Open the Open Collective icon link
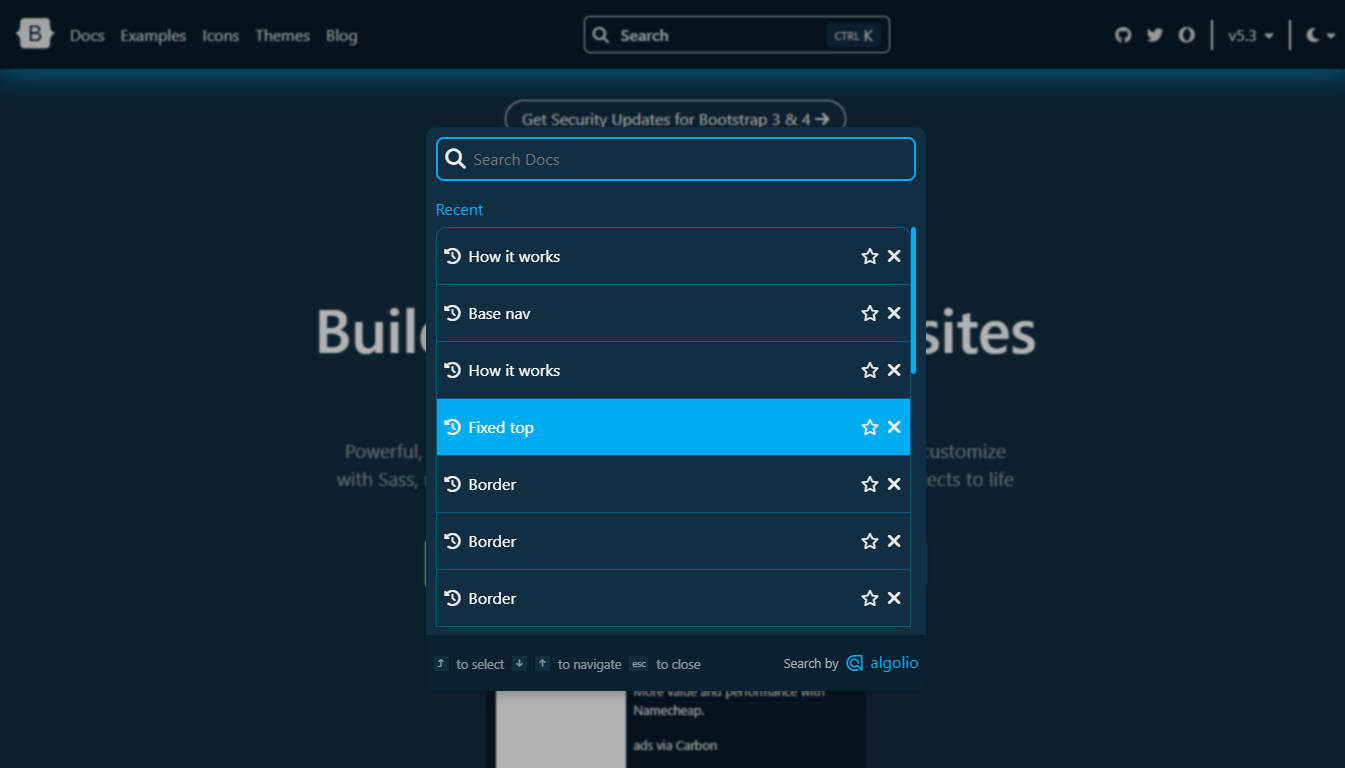1345x768 pixels. 1186,35
